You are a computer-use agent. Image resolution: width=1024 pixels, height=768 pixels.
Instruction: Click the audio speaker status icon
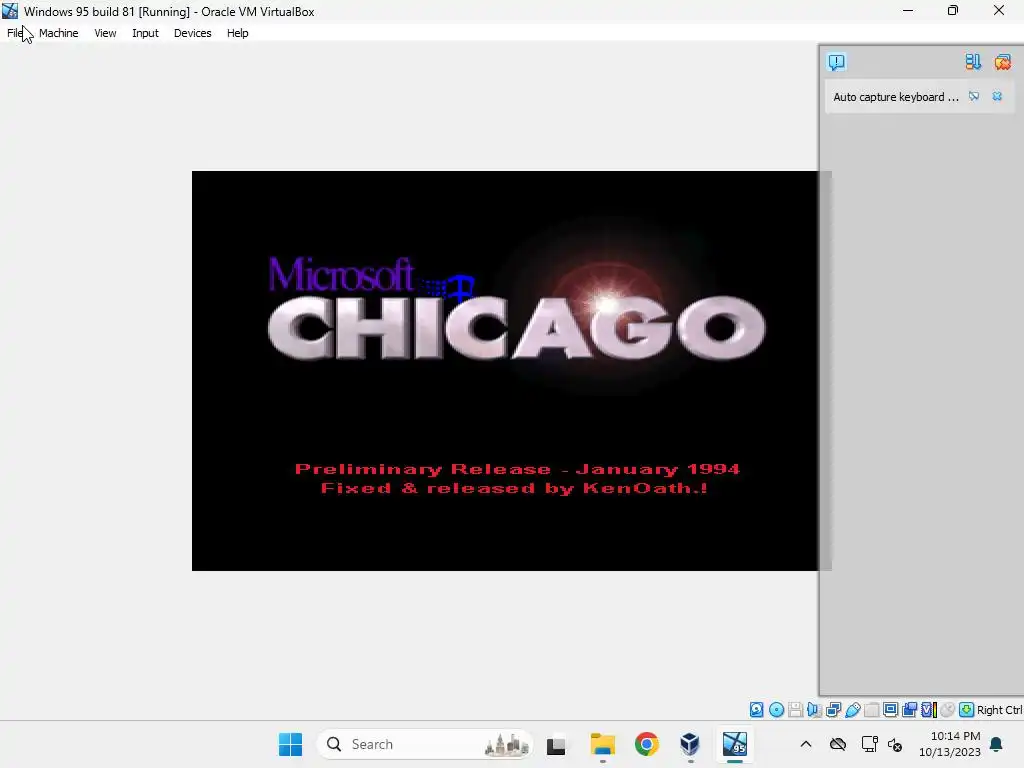[814, 710]
